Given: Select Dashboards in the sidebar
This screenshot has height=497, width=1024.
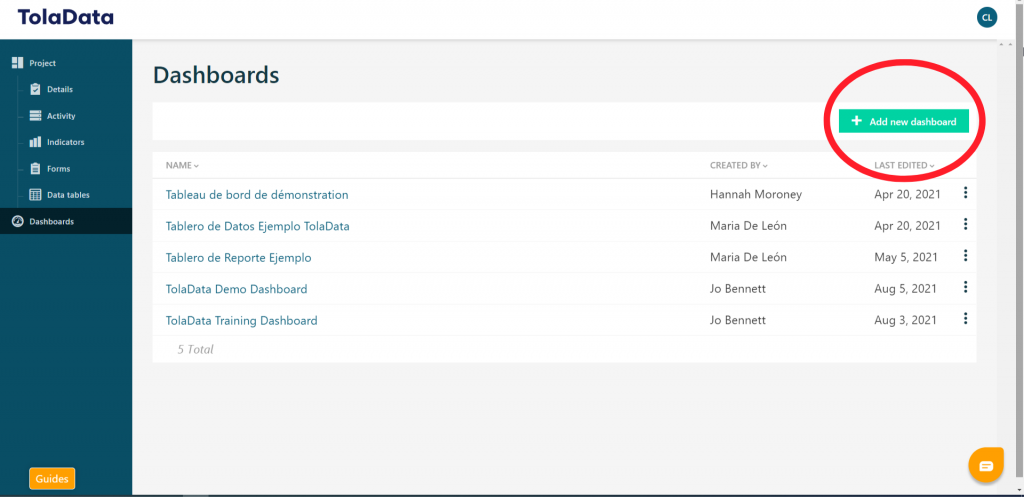Looking at the screenshot, I should coord(66,221).
